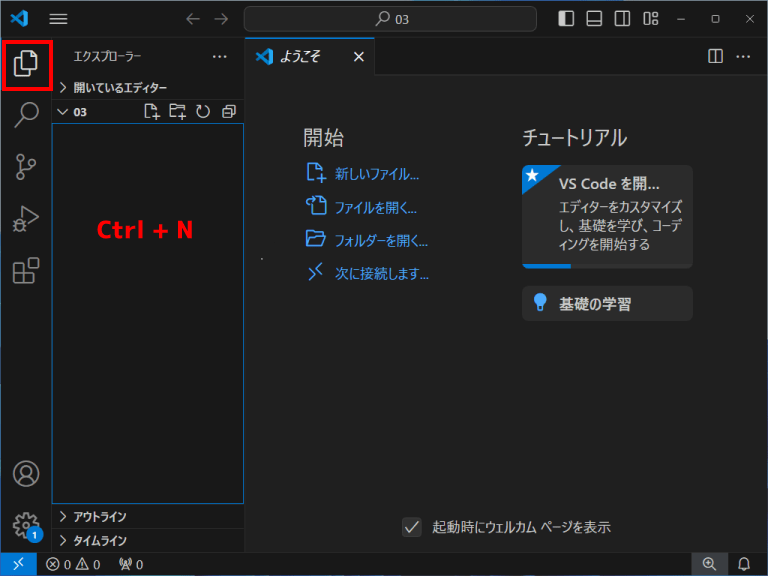
Task: Open the Accounts menu icon
Action: tap(25, 474)
